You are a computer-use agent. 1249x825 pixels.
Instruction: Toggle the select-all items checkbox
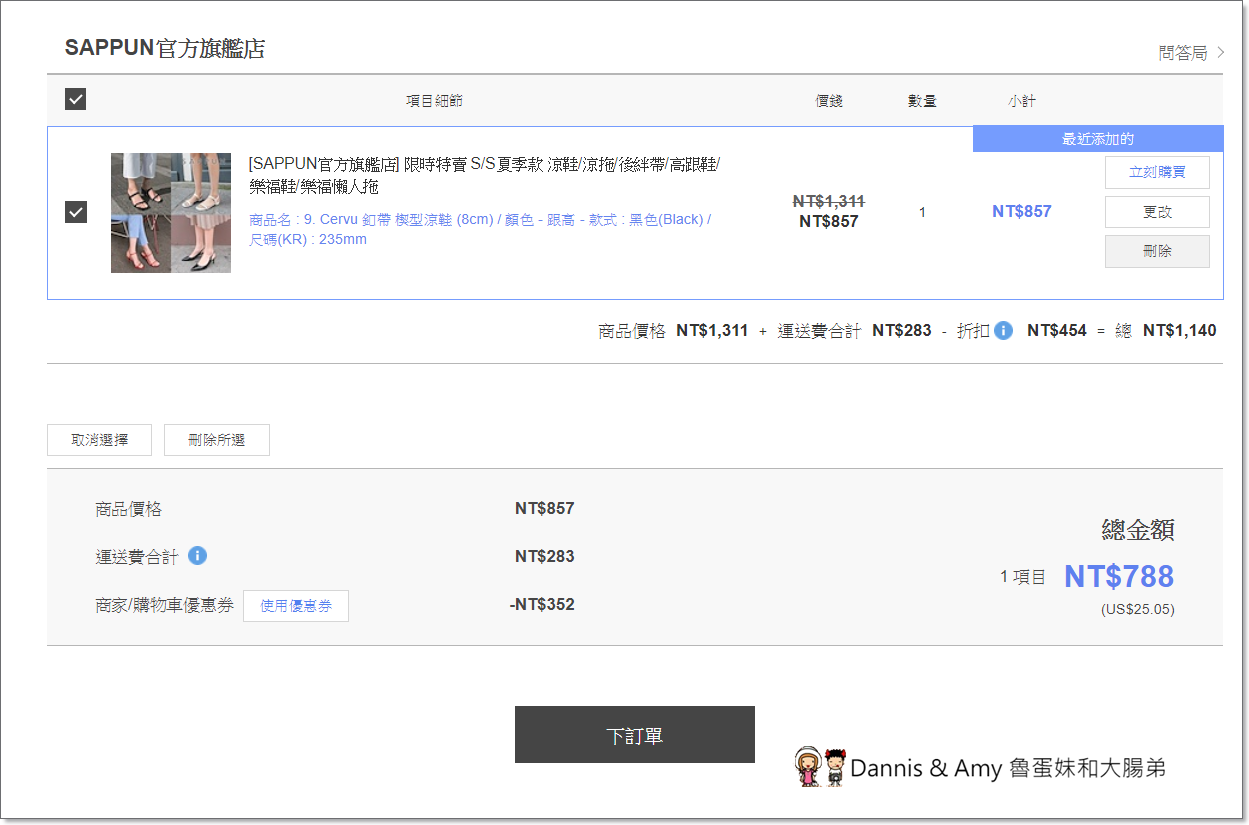click(75, 100)
